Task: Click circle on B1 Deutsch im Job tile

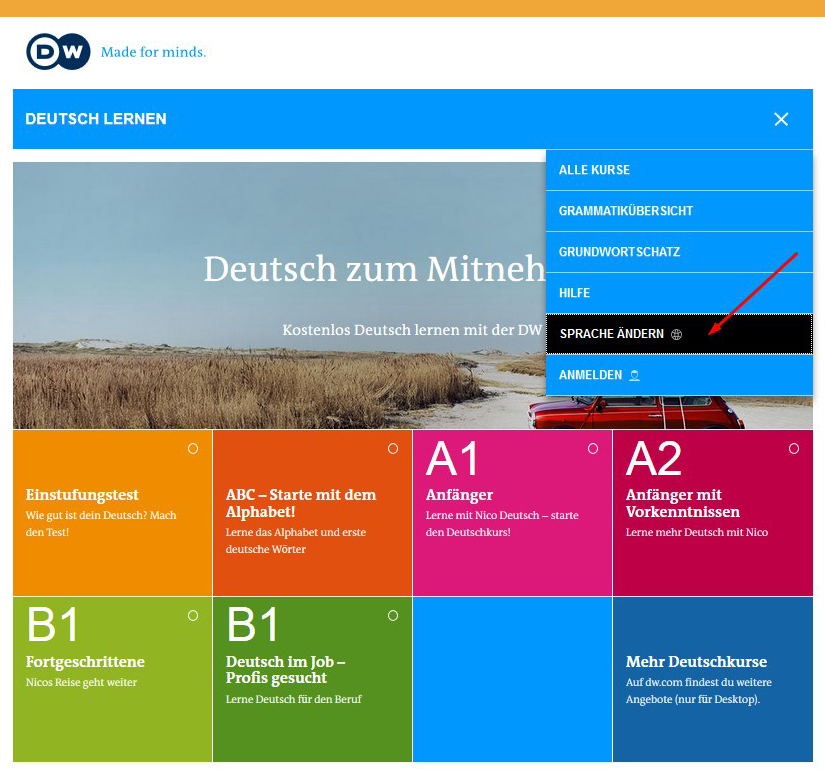Action: click(x=393, y=616)
